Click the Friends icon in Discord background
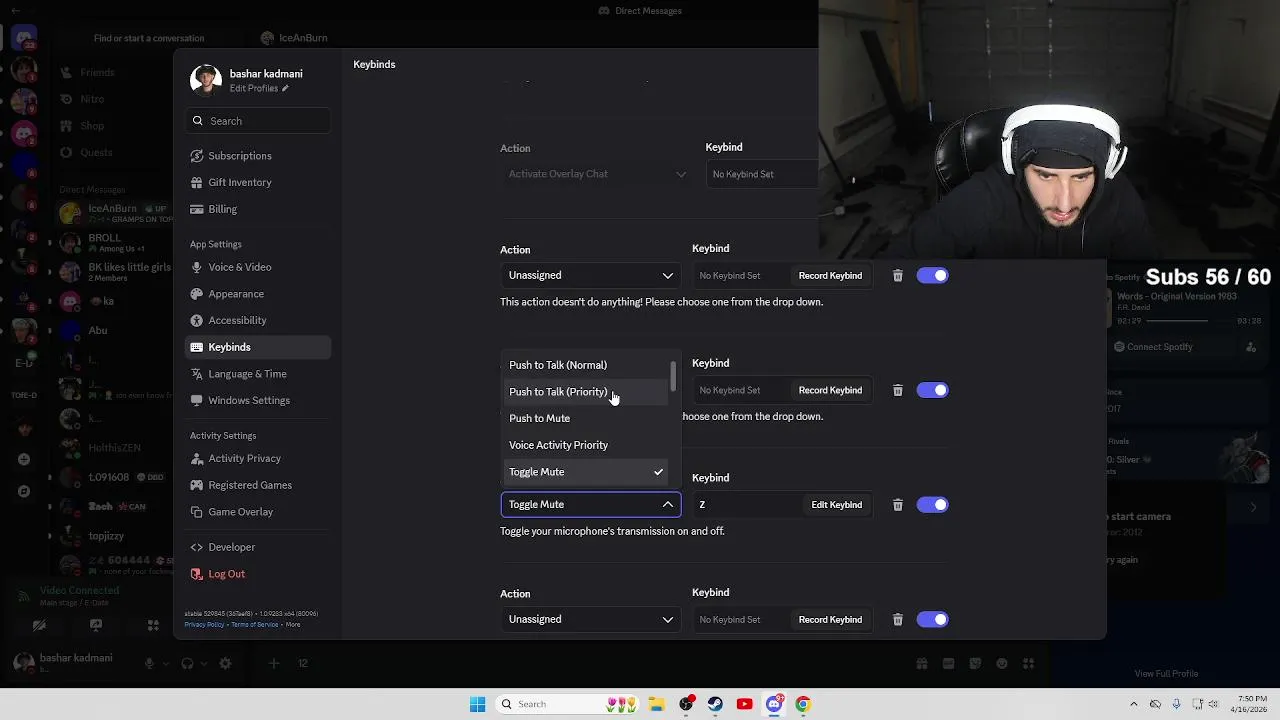Screen dimensions: 1280x720 66,73
